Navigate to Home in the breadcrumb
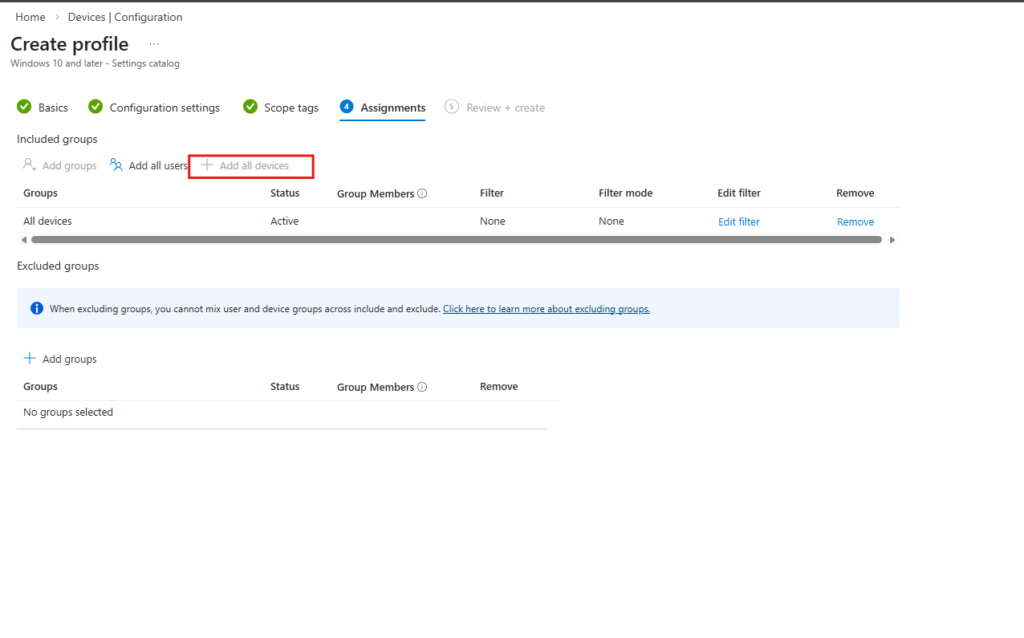 pos(30,17)
